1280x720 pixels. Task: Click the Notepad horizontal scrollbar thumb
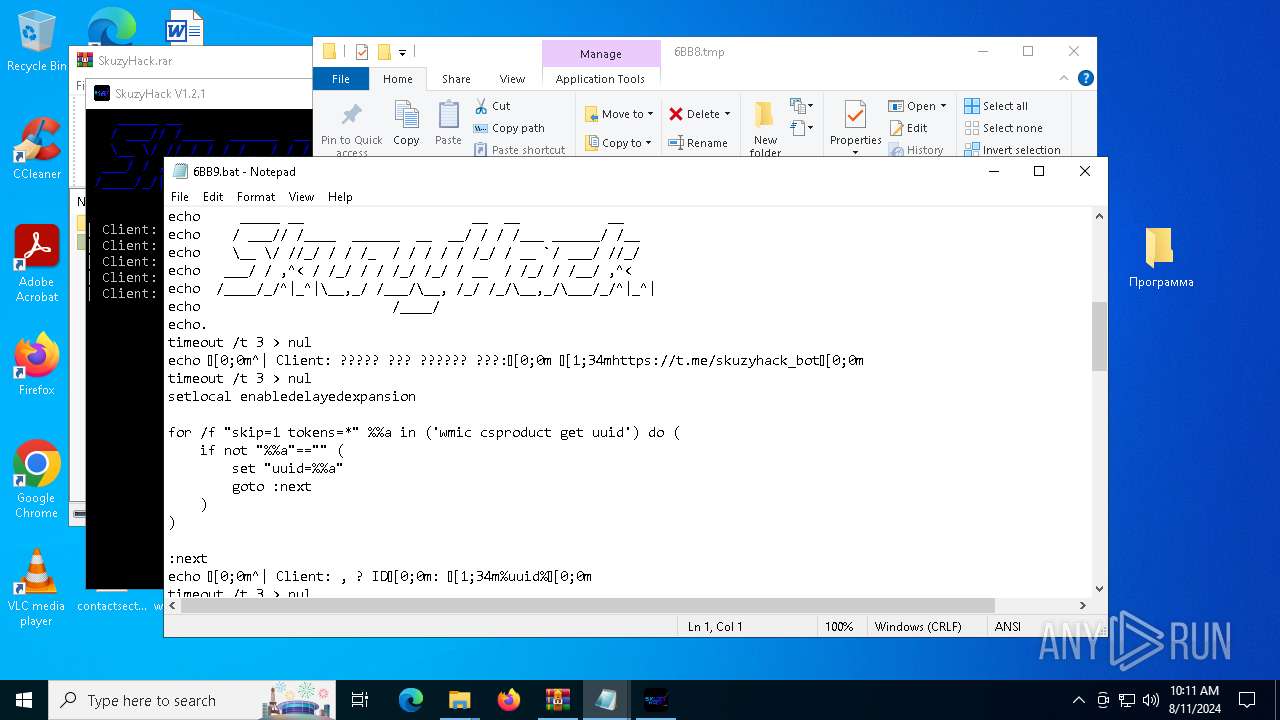click(x=588, y=605)
